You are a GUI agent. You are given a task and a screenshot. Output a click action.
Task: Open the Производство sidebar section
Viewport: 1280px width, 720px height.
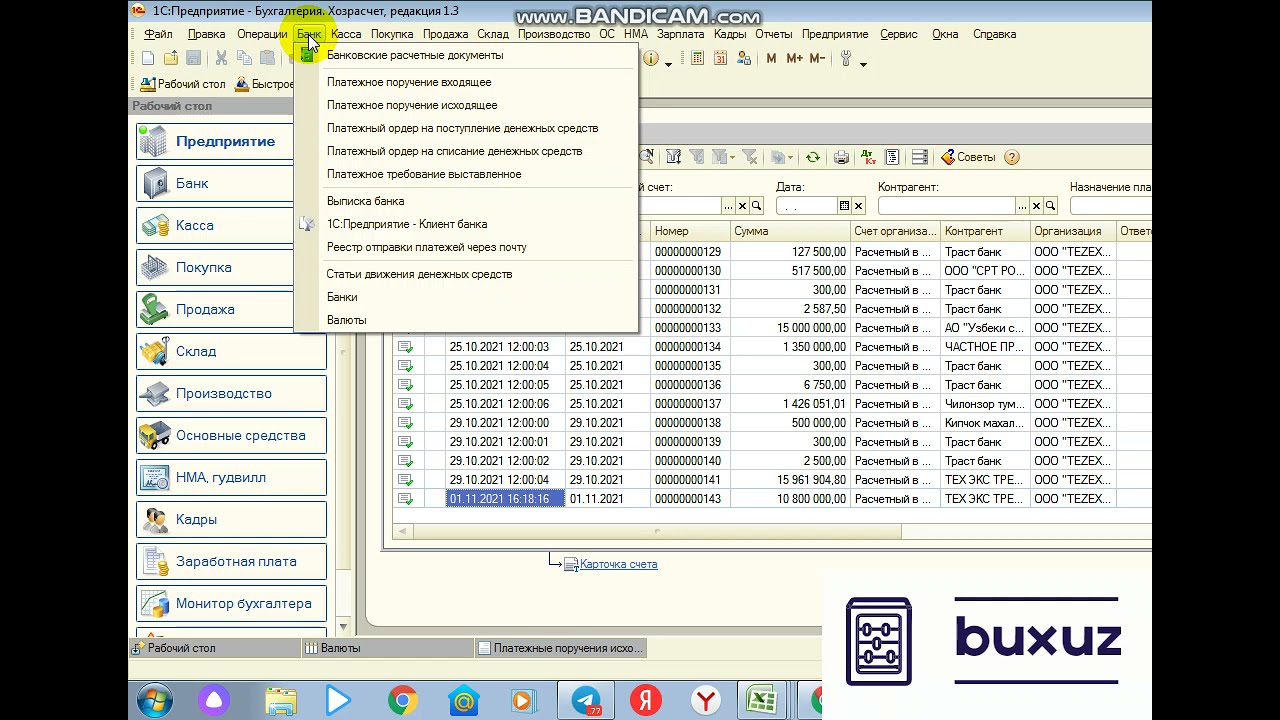point(231,393)
